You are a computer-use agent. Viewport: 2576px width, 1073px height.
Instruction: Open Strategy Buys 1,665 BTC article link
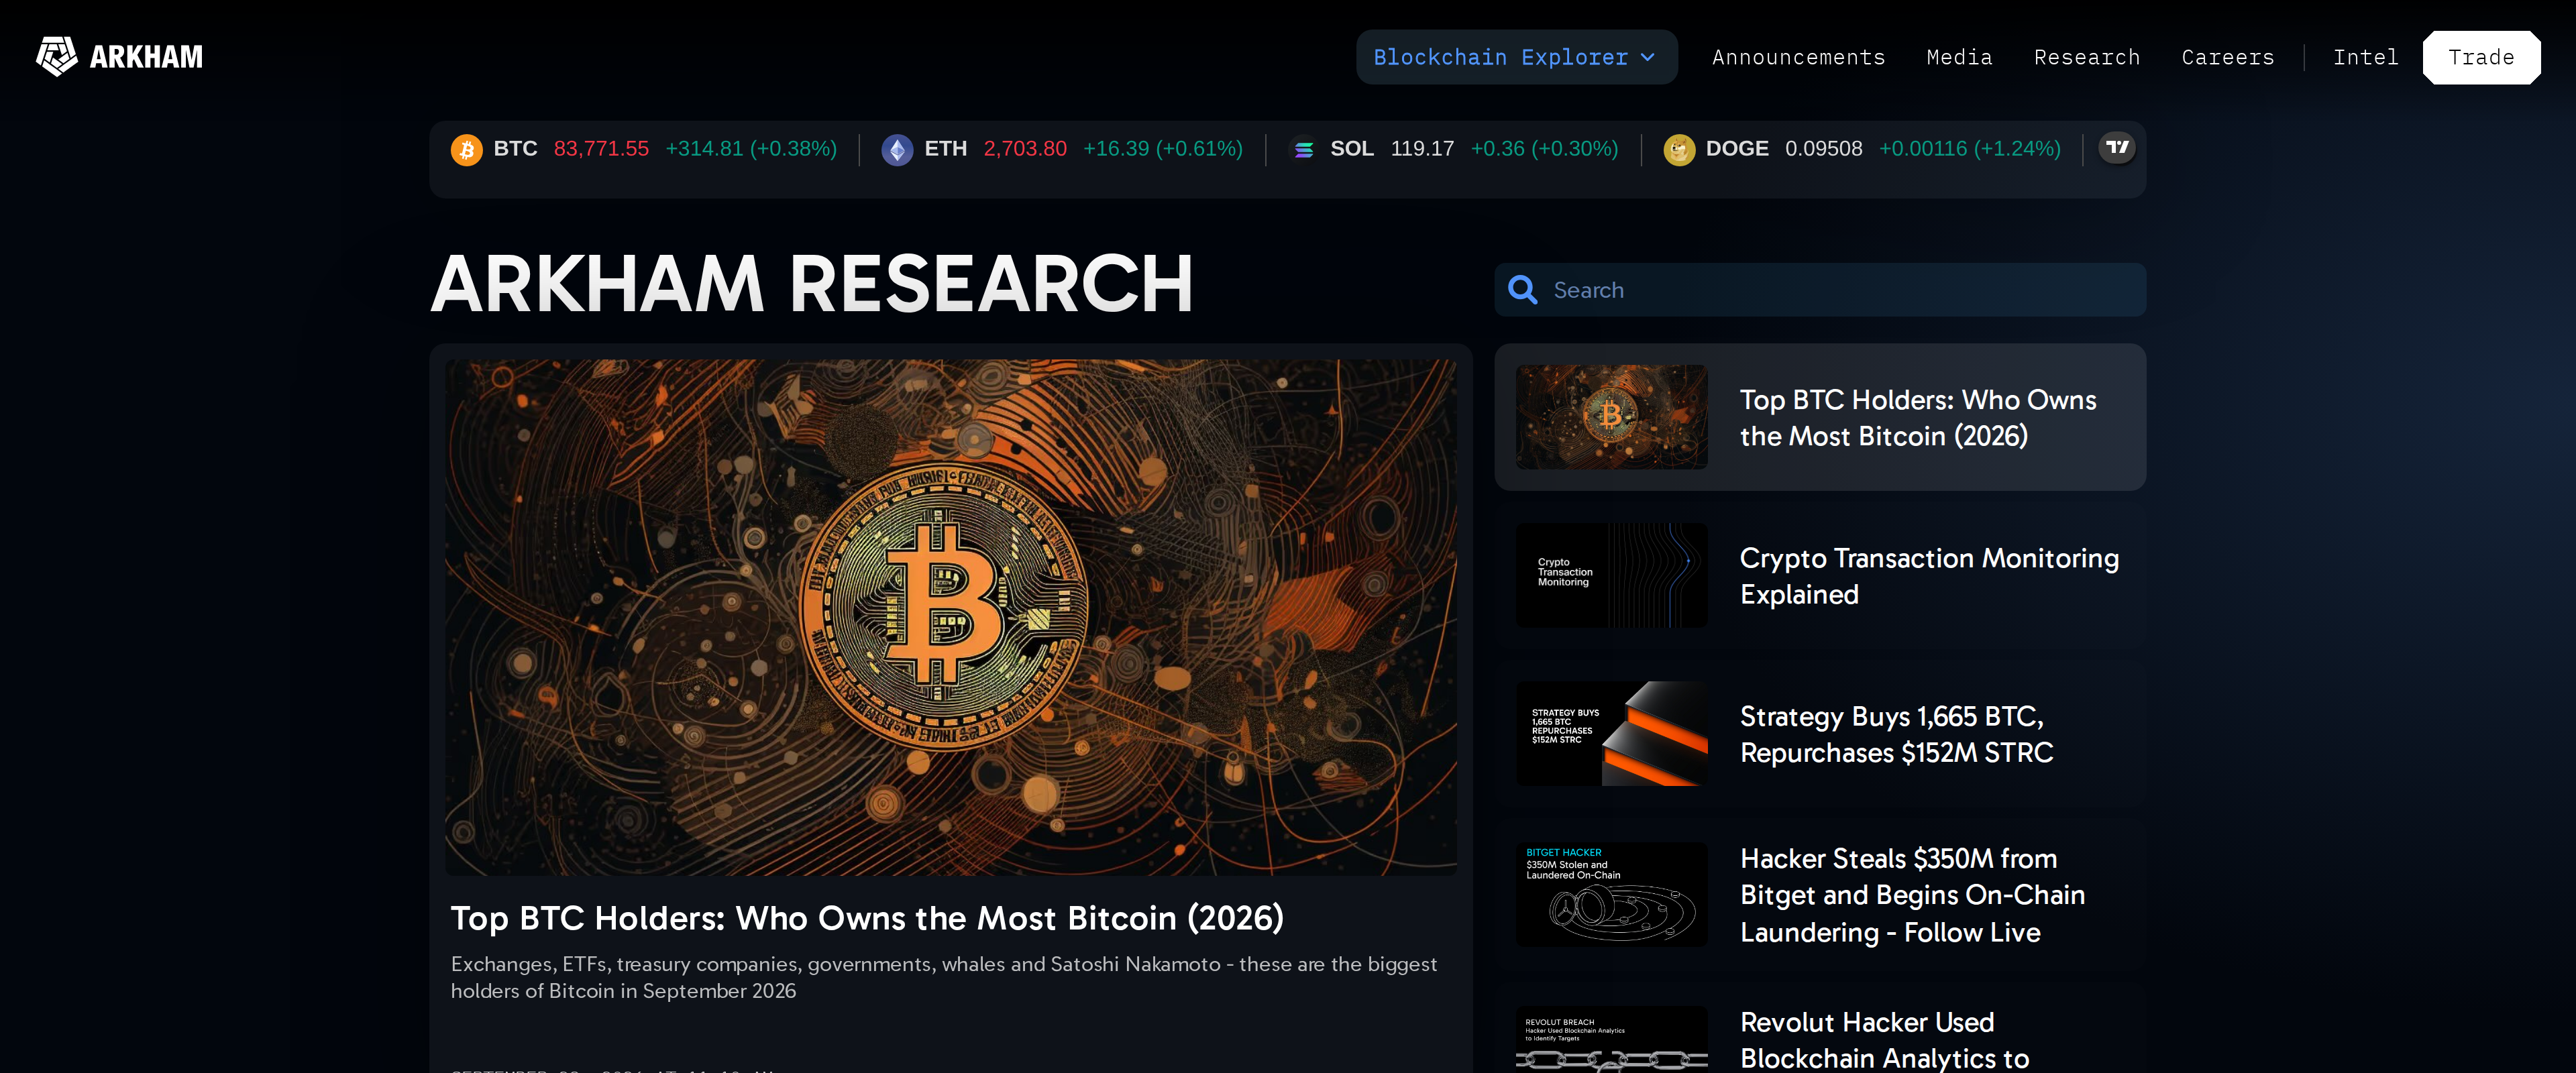pyautogui.click(x=1896, y=734)
